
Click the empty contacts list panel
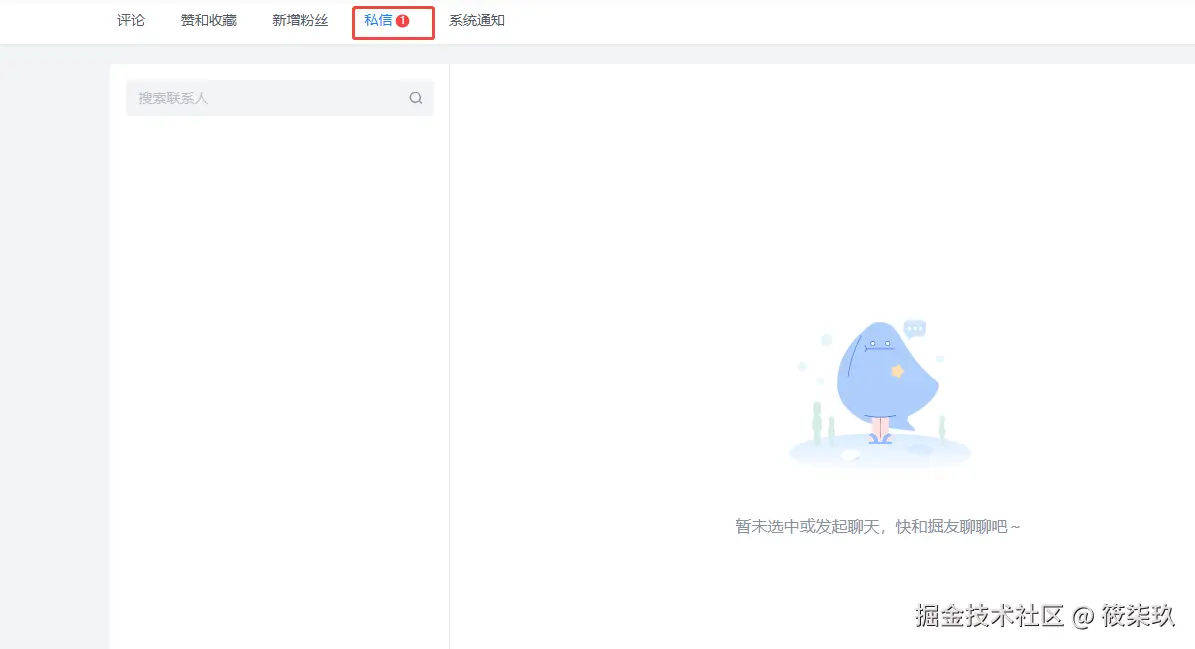tap(278, 350)
